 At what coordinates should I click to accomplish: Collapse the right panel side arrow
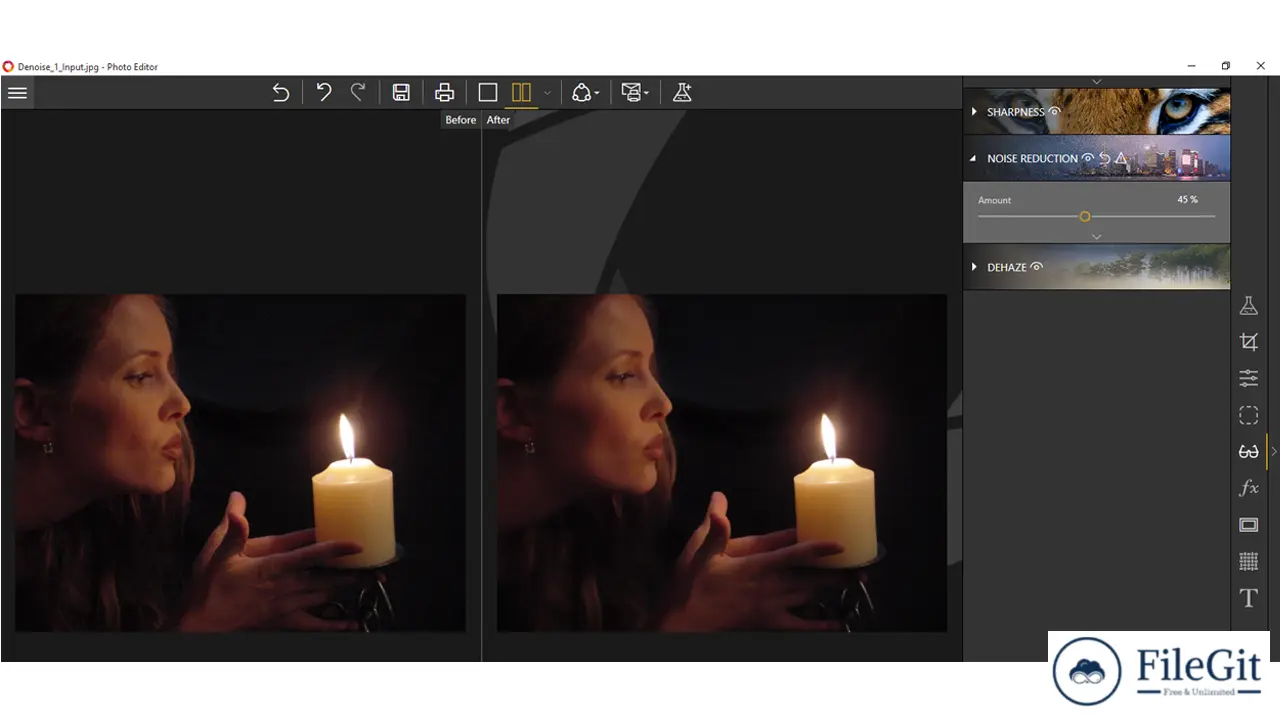point(1274,452)
